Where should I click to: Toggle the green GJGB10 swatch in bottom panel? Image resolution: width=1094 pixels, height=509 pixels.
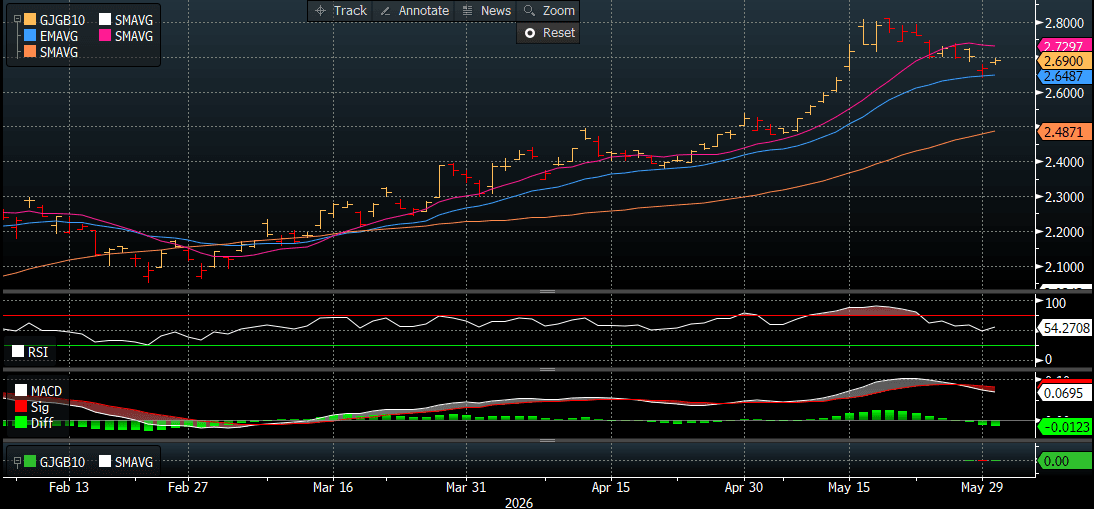point(30,461)
